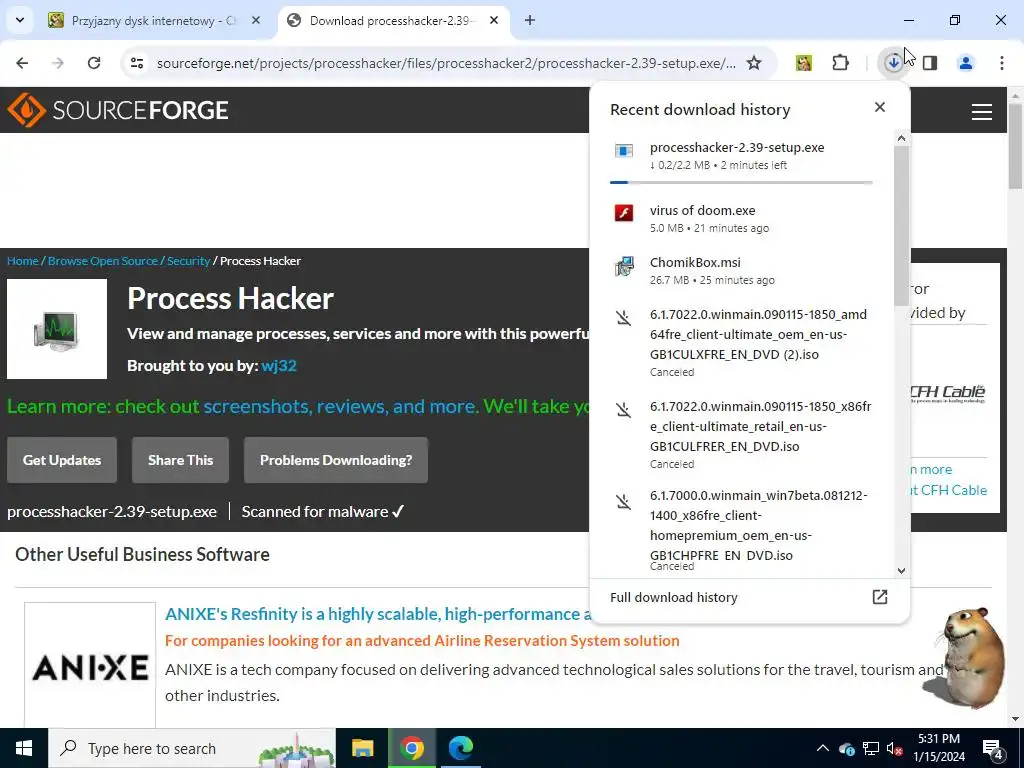Open the Browse Open Source breadcrumb link
This screenshot has width=1024, height=768.
coord(103,261)
